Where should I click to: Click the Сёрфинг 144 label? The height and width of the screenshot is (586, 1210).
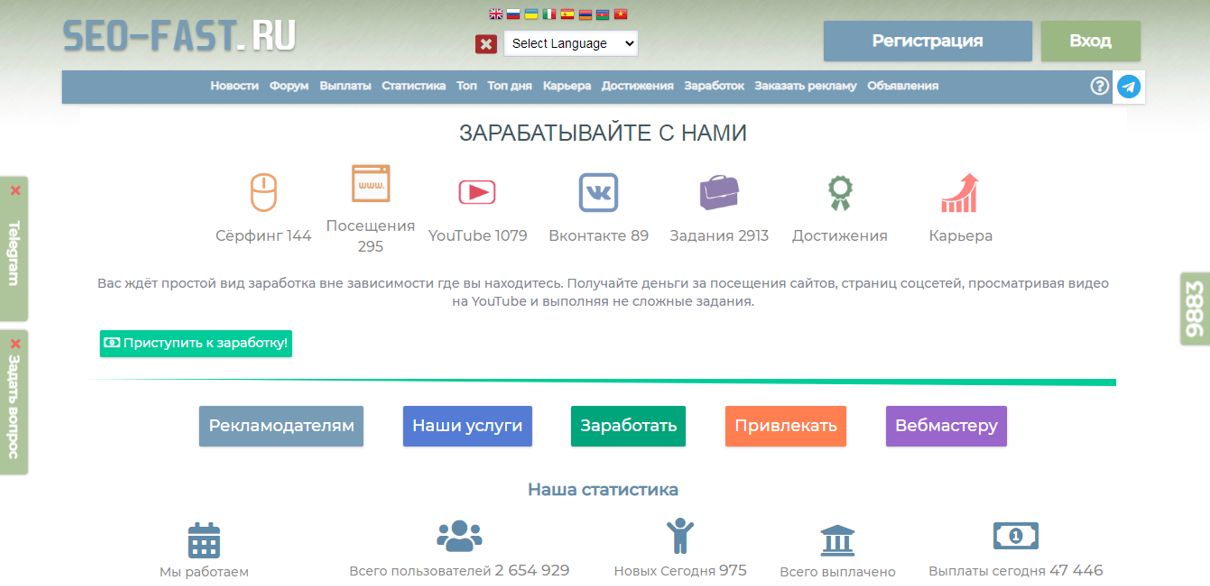(263, 236)
